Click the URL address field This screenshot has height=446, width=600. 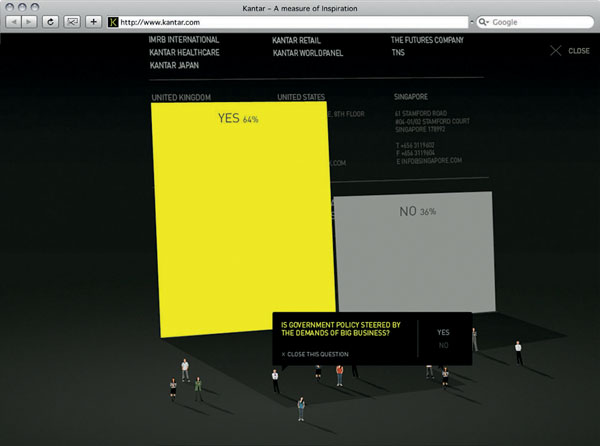click(290, 21)
